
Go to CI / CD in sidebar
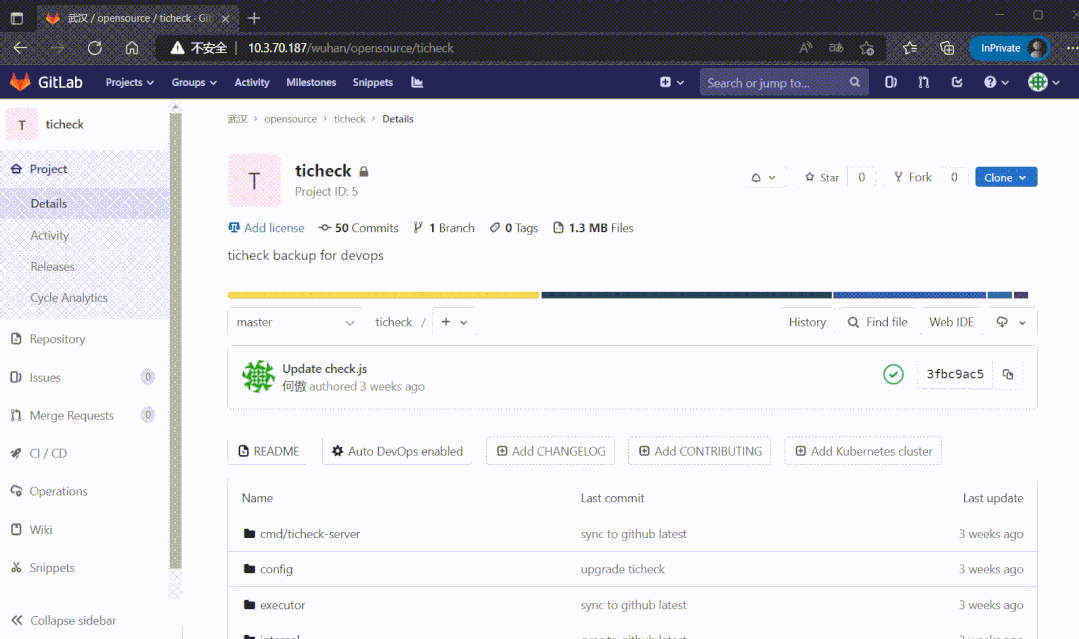pyautogui.click(x=48, y=453)
